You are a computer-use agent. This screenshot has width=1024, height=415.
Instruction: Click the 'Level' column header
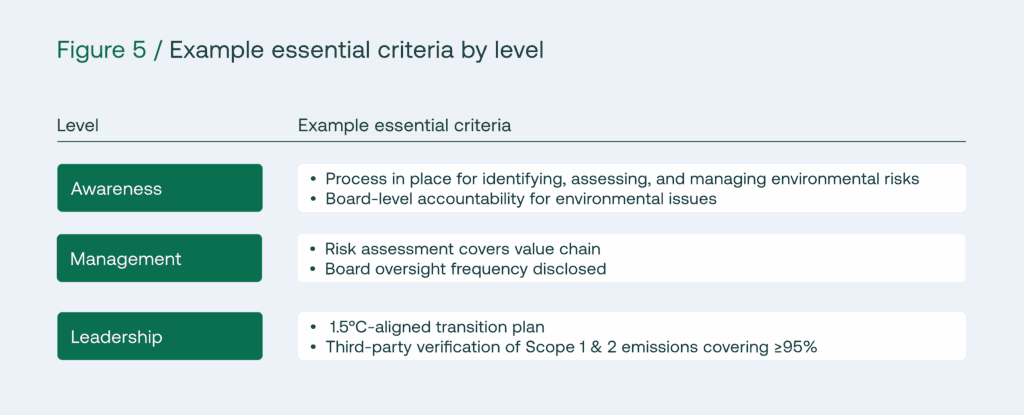pyautogui.click(x=78, y=125)
